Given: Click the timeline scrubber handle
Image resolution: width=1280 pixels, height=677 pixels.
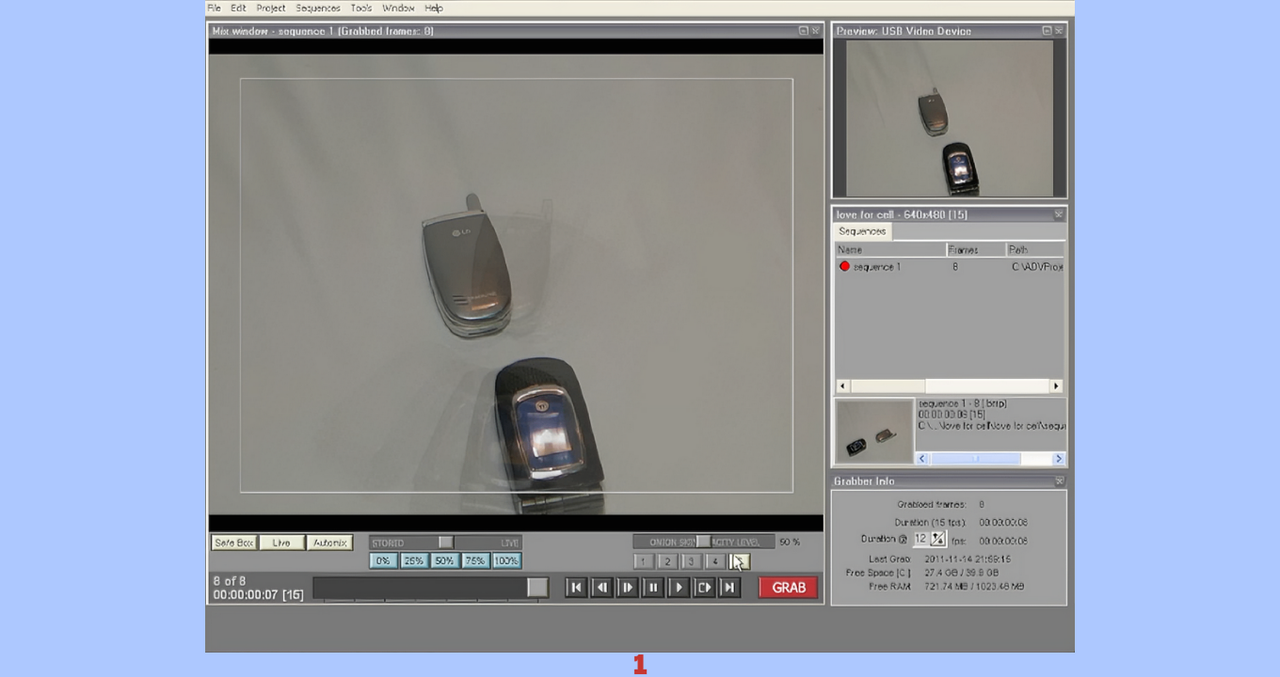Looking at the screenshot, I should click(537, 587).
